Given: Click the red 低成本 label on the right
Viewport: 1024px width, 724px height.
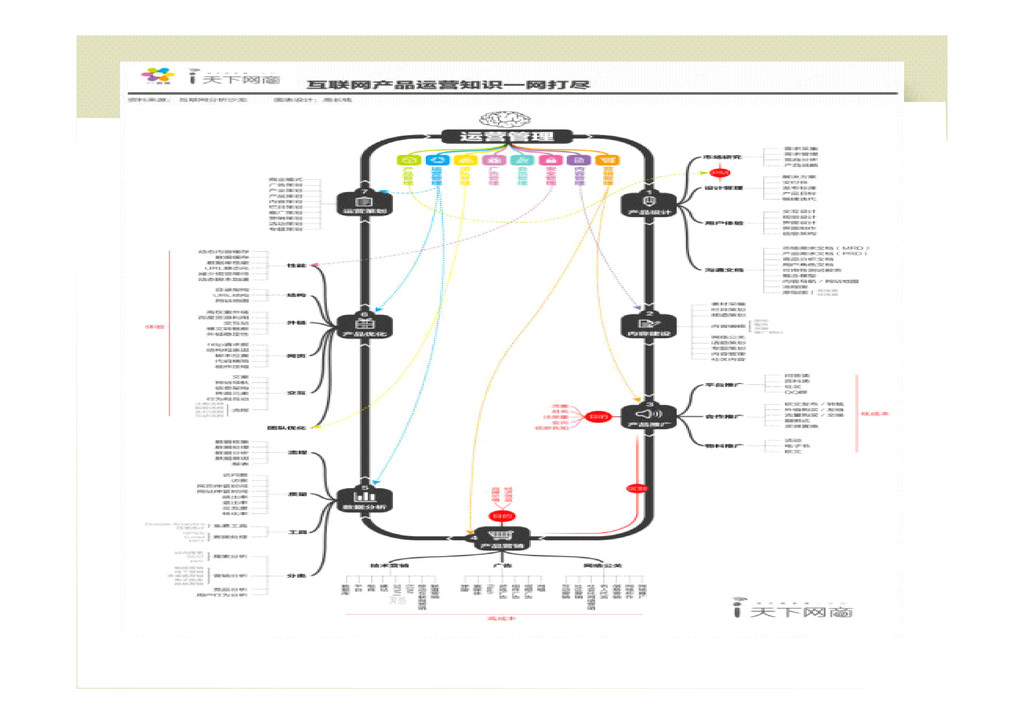Looking at the screenshot, I should coord(874,413).
